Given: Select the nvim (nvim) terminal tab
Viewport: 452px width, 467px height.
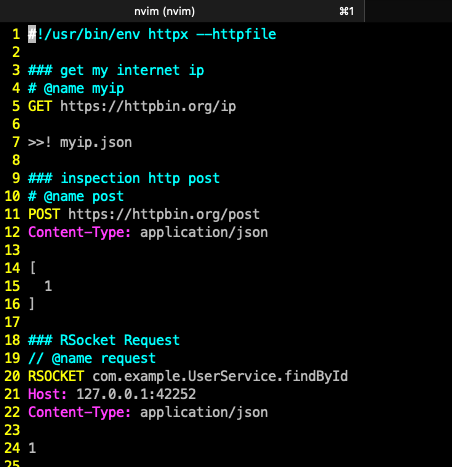Looking at the screenshot, I should (x=182, y=11).
